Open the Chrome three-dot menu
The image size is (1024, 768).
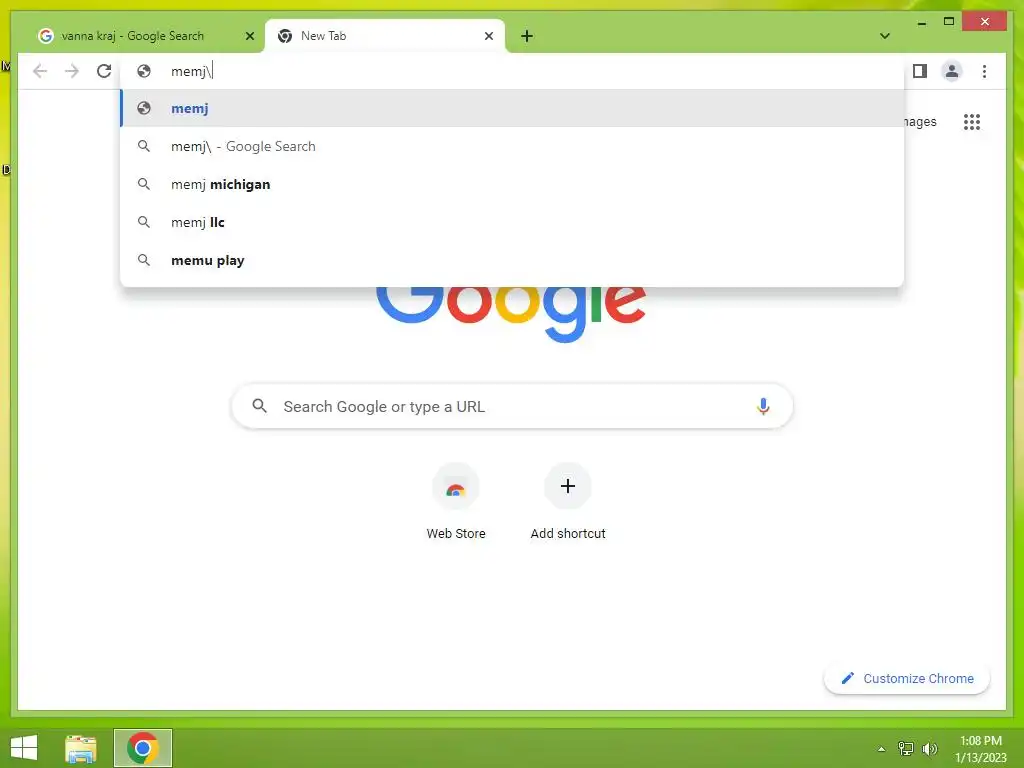pyautogui.click(x=984, y=71)
